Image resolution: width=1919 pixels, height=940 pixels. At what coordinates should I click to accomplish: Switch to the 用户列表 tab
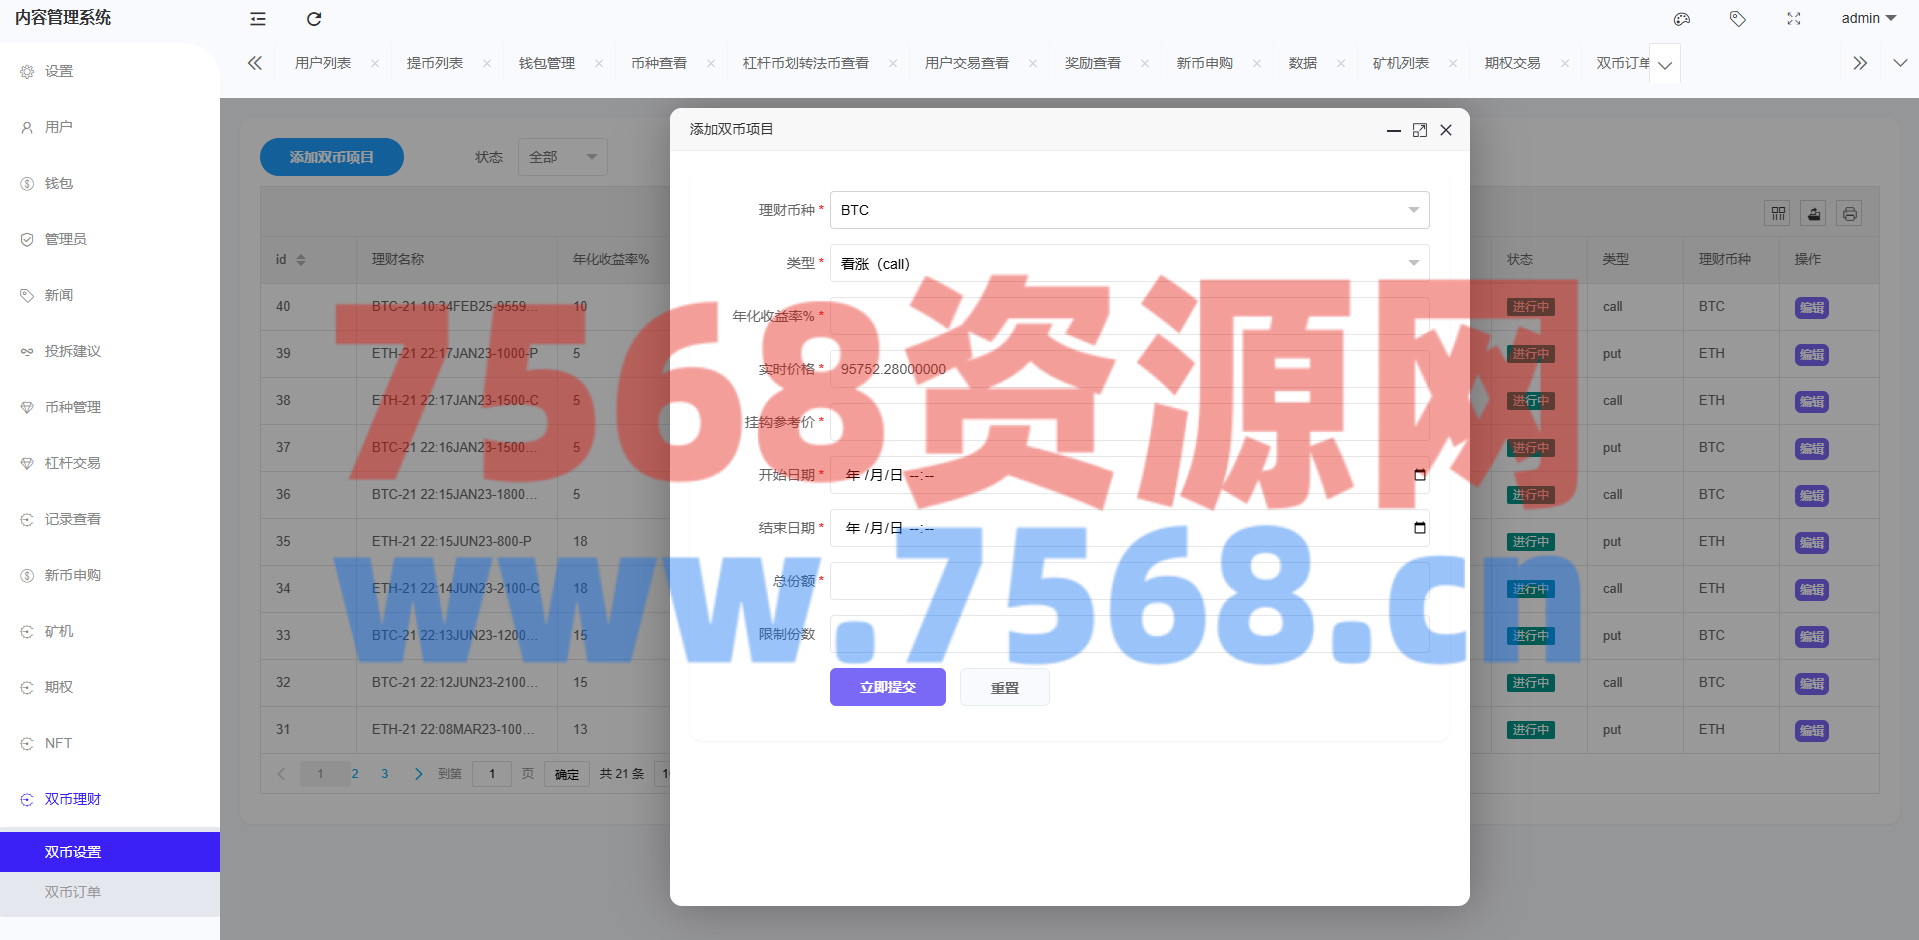pyautogui.click(x=323, y=63)
